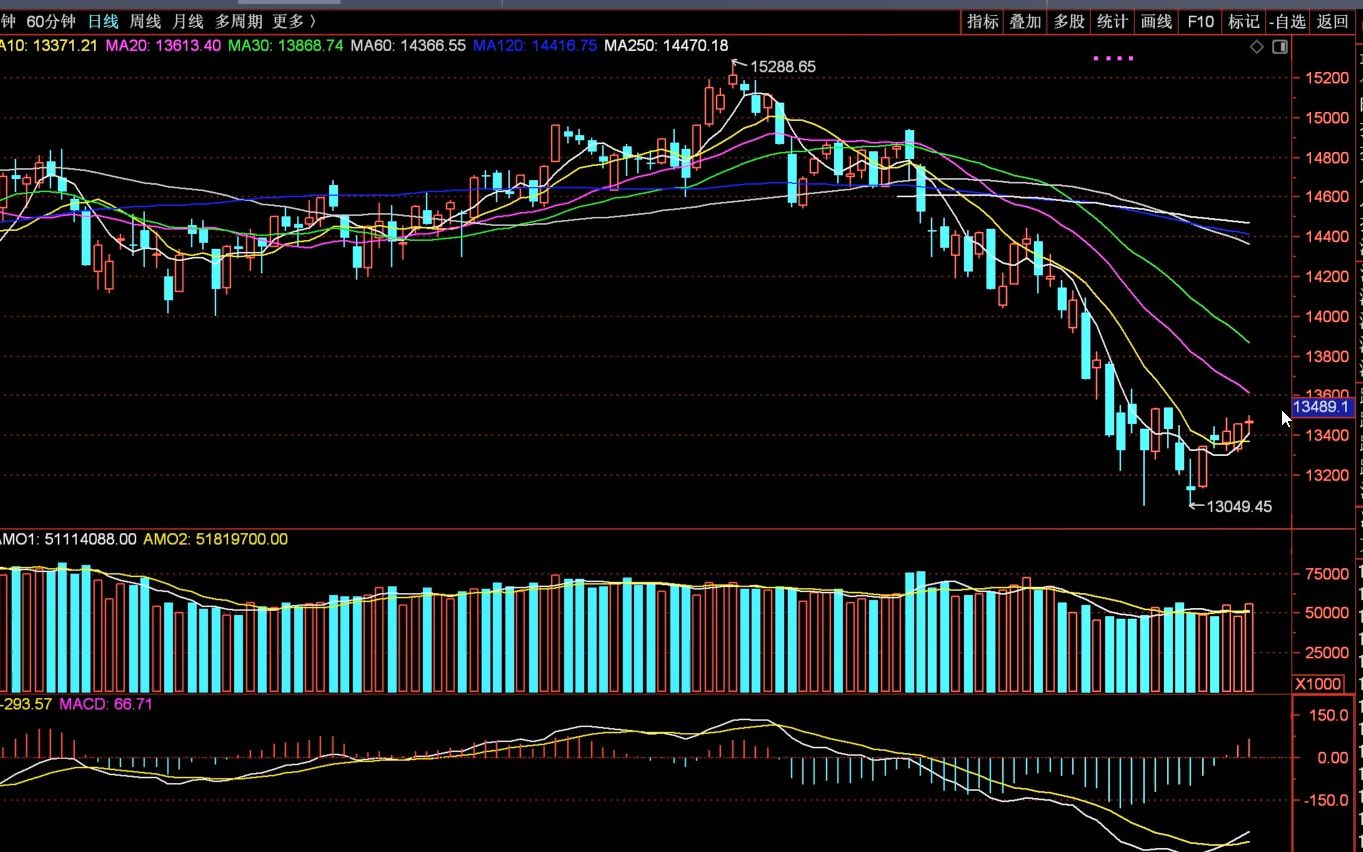
Task: Click the diamond marker icon
Action: coord(1257,47)
